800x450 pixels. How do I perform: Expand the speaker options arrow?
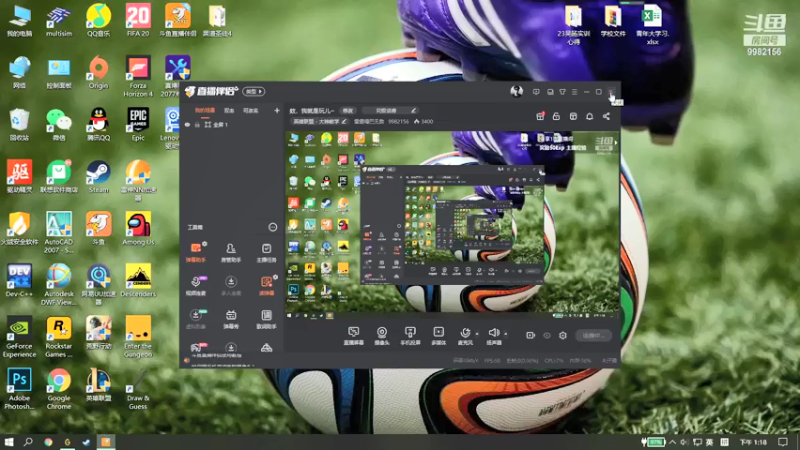click(x=506, y=334)
